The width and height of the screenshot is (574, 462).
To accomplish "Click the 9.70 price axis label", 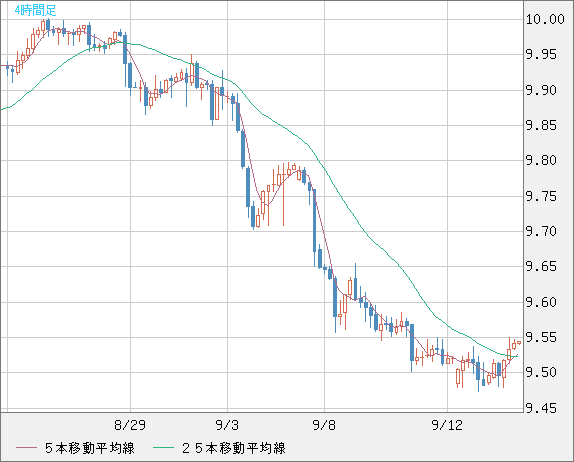I will [x=541, y=231].
